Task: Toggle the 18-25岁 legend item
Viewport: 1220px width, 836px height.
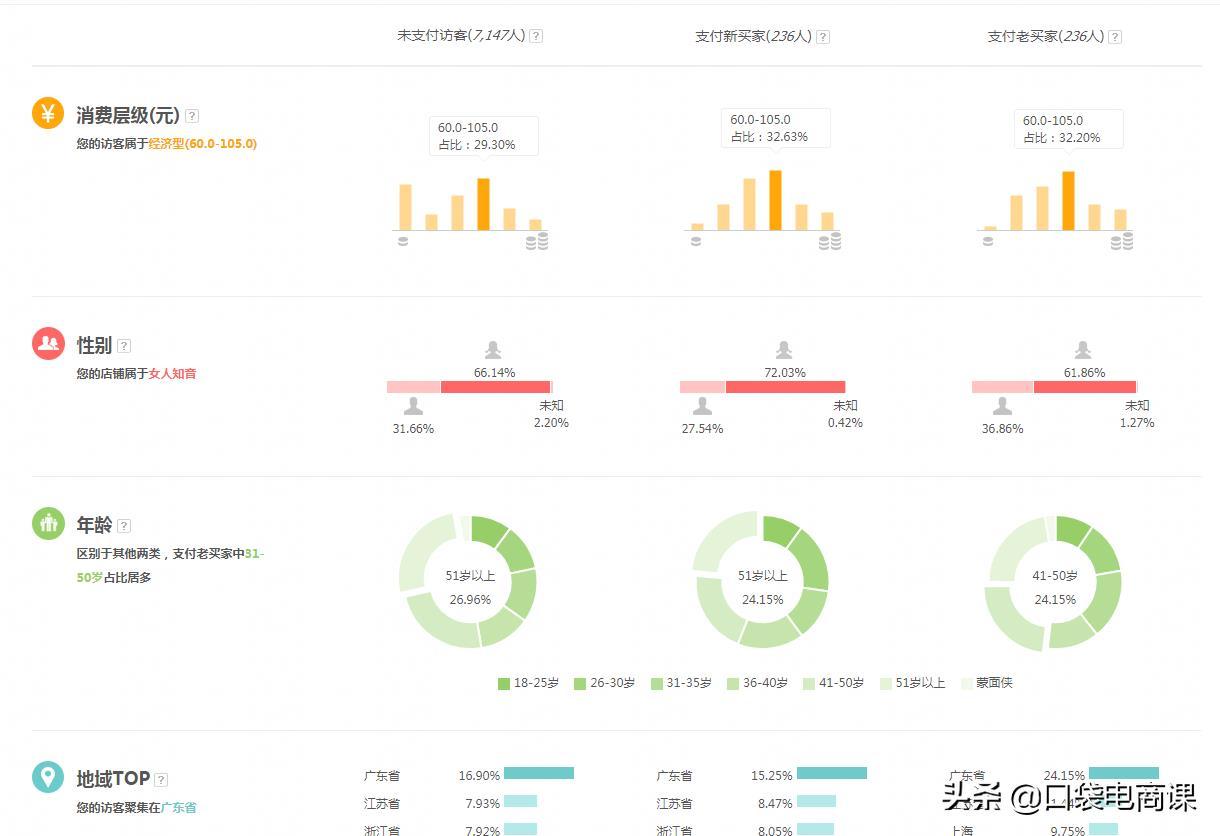Action: (528, 683)
